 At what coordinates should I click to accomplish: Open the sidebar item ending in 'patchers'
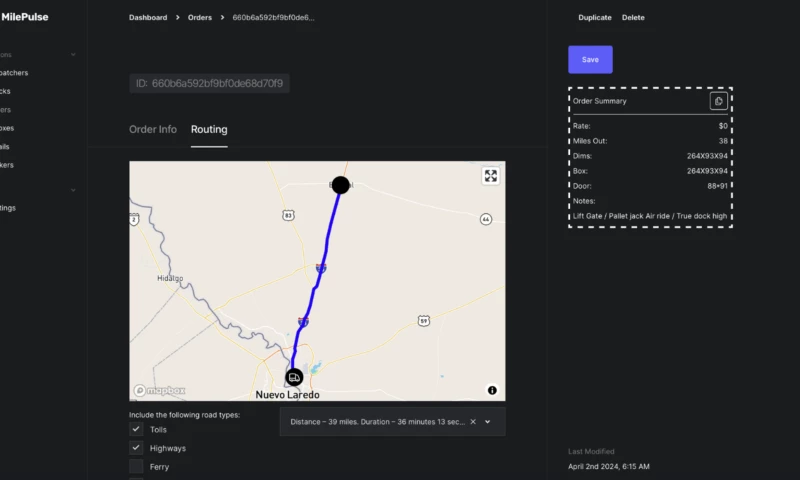point(14,73)
